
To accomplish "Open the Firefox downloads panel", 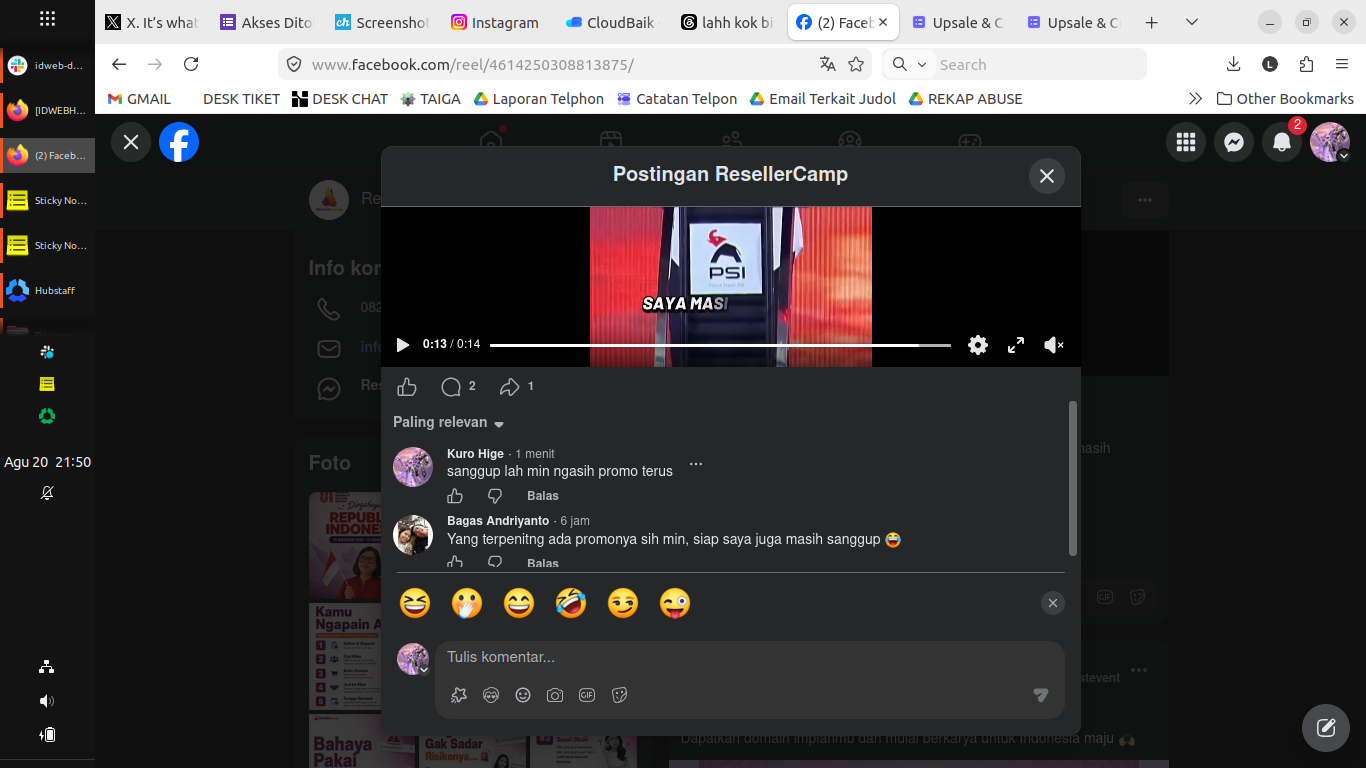I will click(1233, 64).
